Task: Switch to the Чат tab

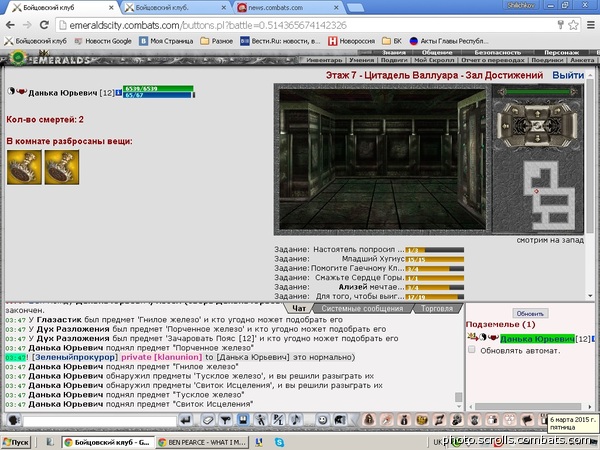Action: point(299,308)
